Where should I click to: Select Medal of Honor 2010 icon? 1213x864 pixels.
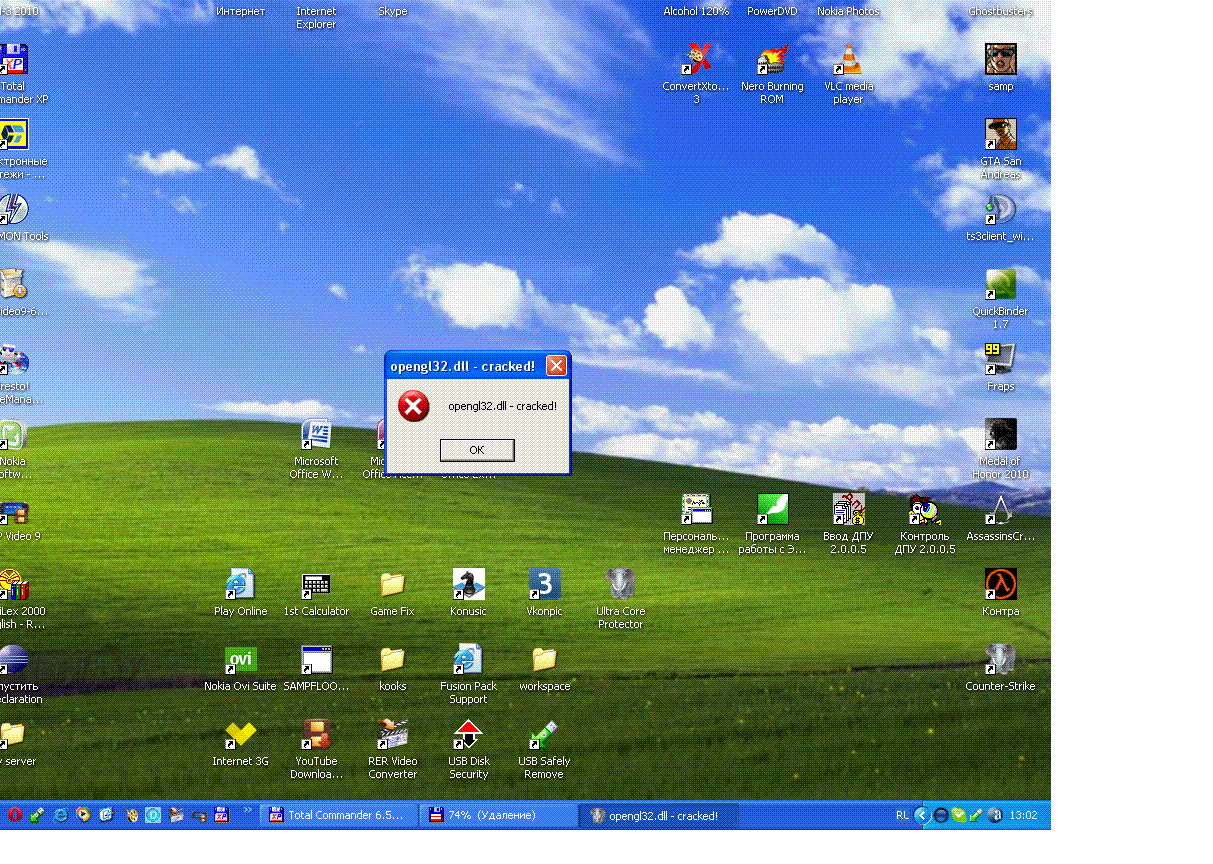point(1000,450)
